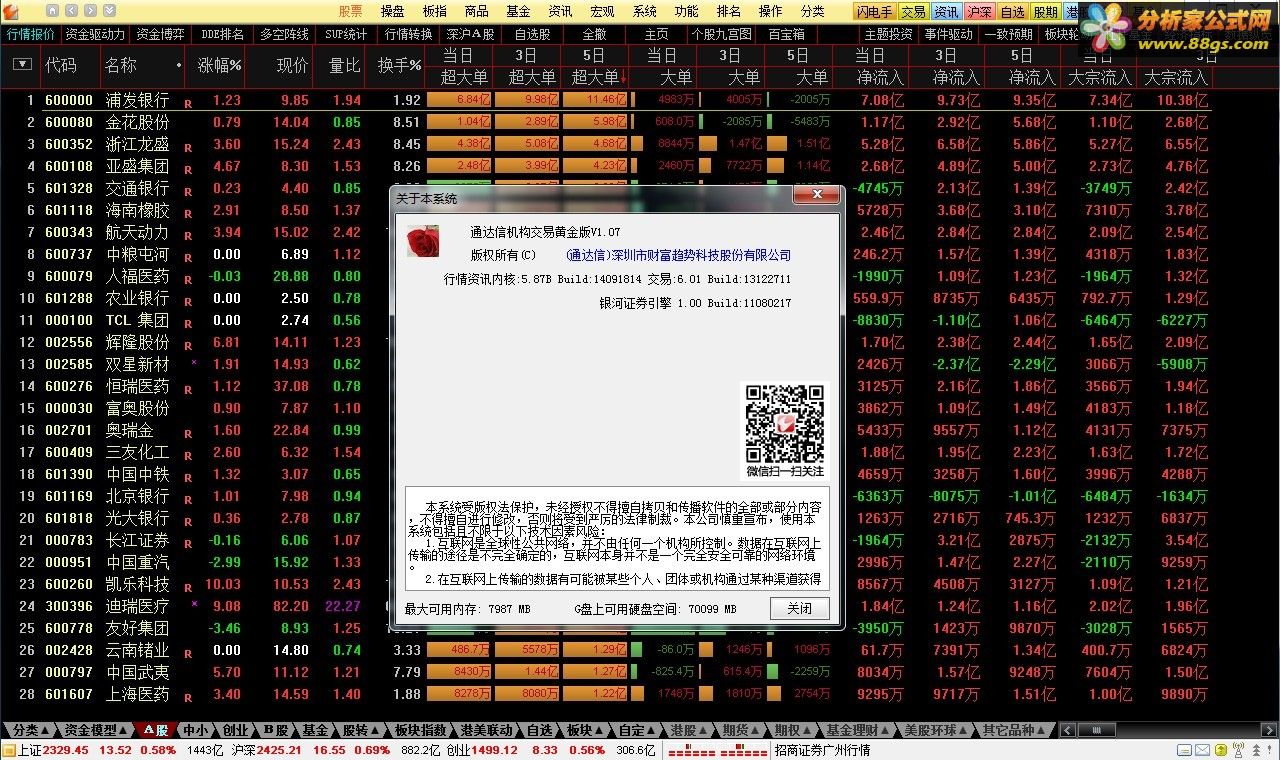Close the about dialog with X
The width and height of the screenshot is (1280, 760).
[816, 195]
